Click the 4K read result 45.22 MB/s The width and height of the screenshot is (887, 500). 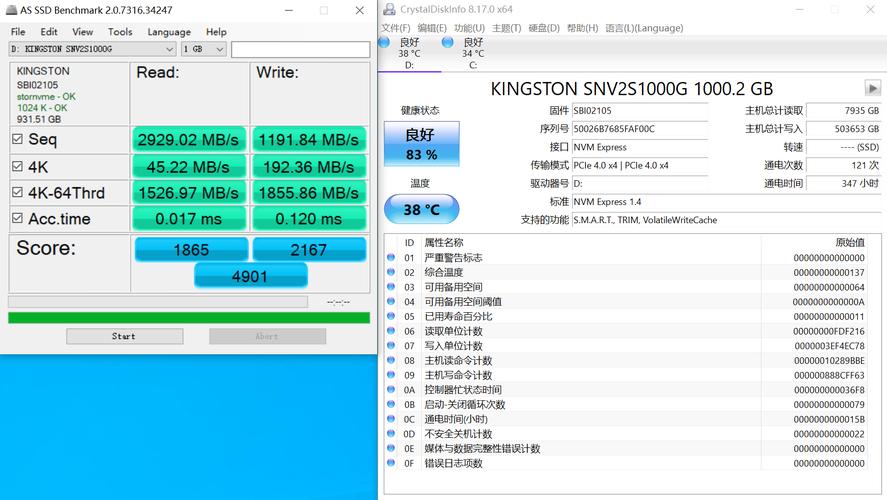click(189, 167)
